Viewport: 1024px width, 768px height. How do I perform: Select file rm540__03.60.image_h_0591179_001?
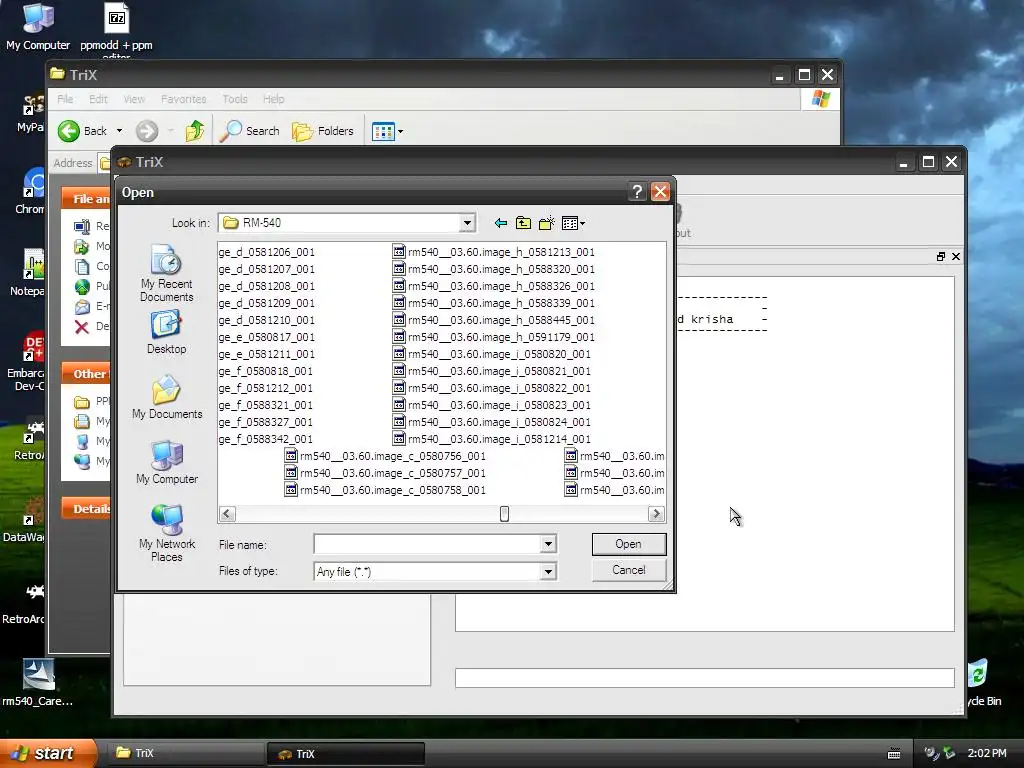point(494,336)
